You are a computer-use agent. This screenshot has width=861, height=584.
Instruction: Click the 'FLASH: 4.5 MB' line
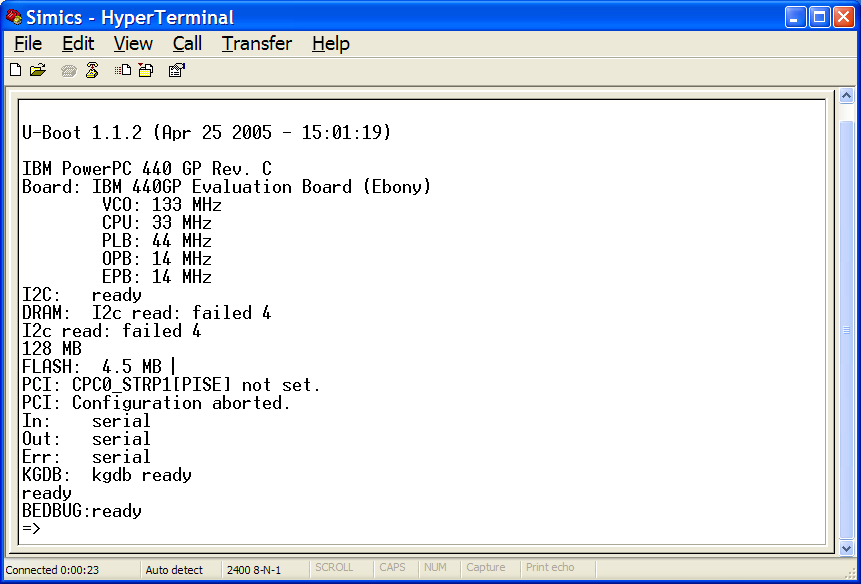coord(92,367)
